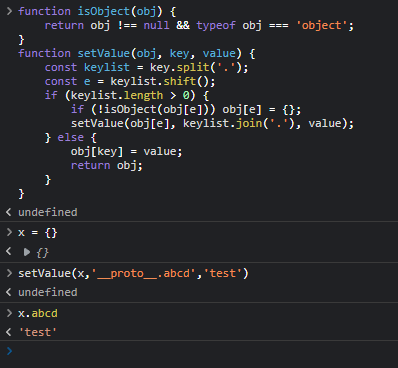Click the setValue(x,'__proto__.abcd','test') entry

point(133,273)
